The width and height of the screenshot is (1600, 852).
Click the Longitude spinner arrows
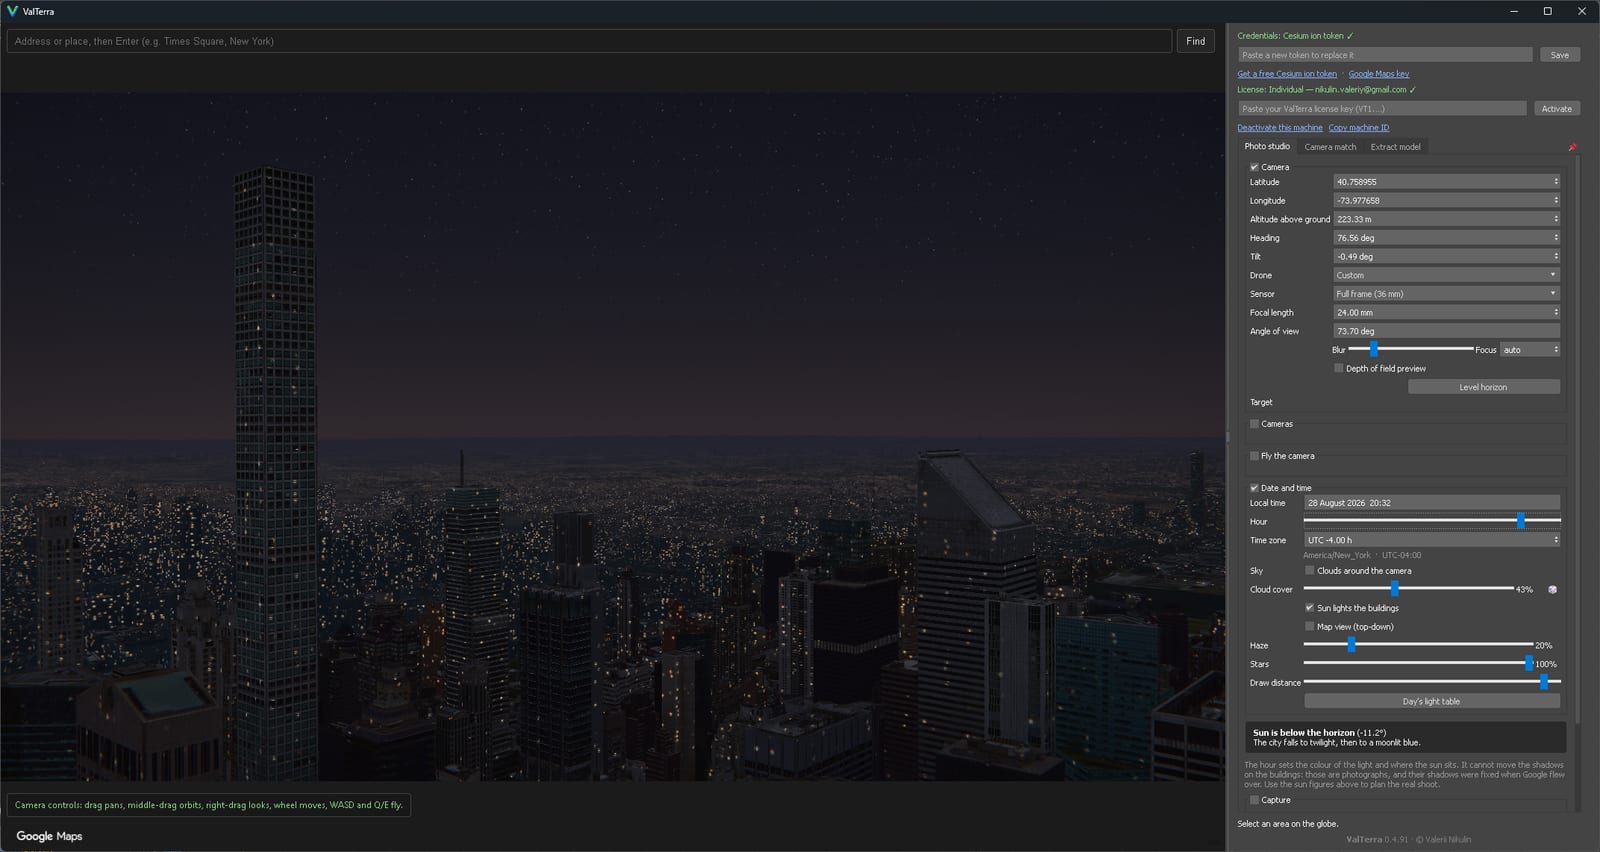coord(1556,200)
